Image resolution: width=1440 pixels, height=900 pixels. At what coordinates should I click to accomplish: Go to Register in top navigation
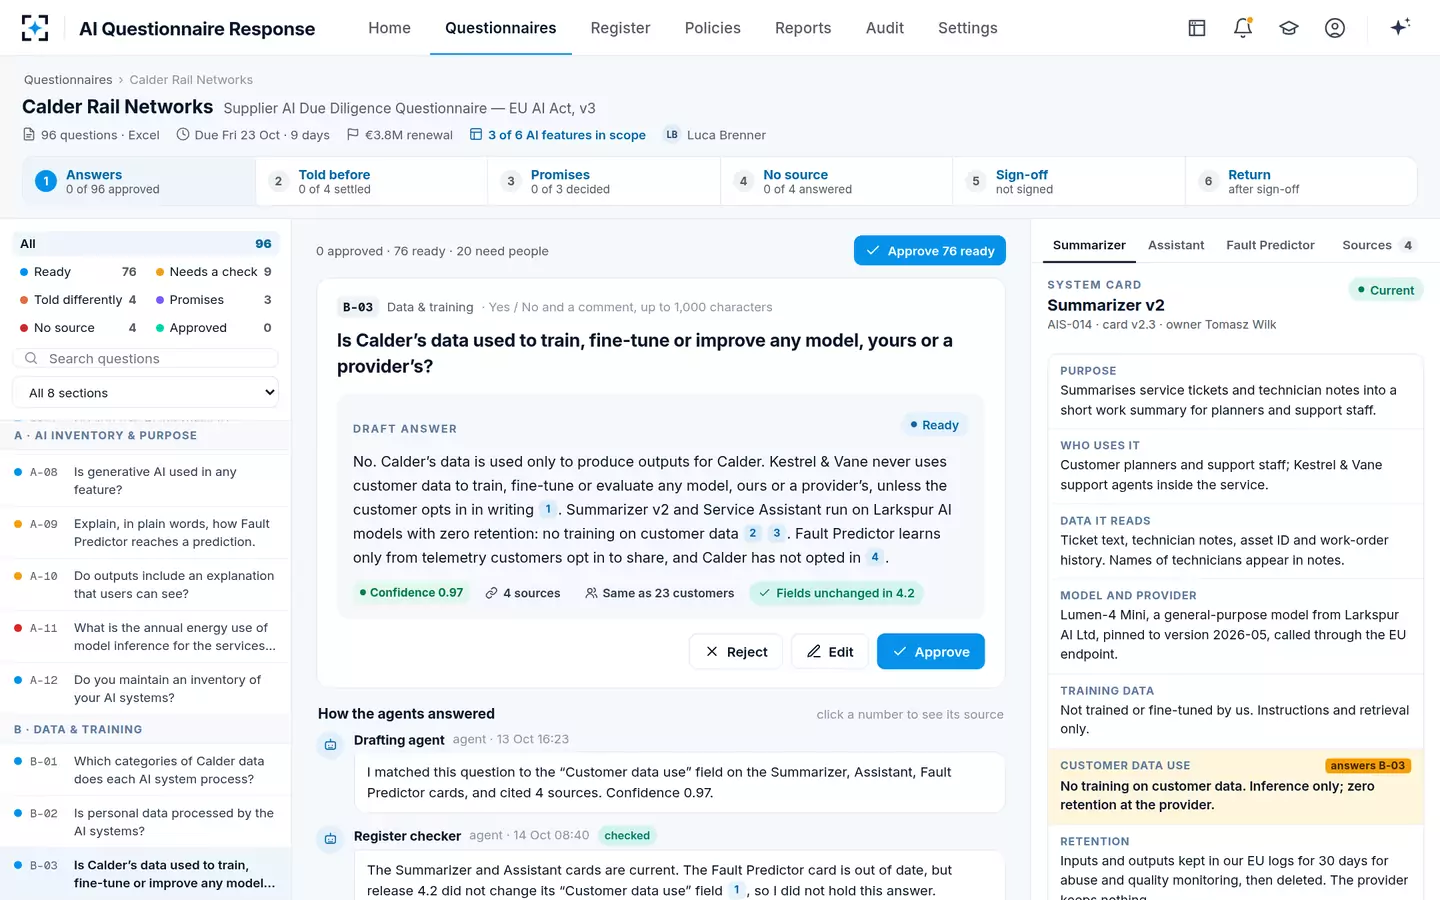(x=620, y=28)
